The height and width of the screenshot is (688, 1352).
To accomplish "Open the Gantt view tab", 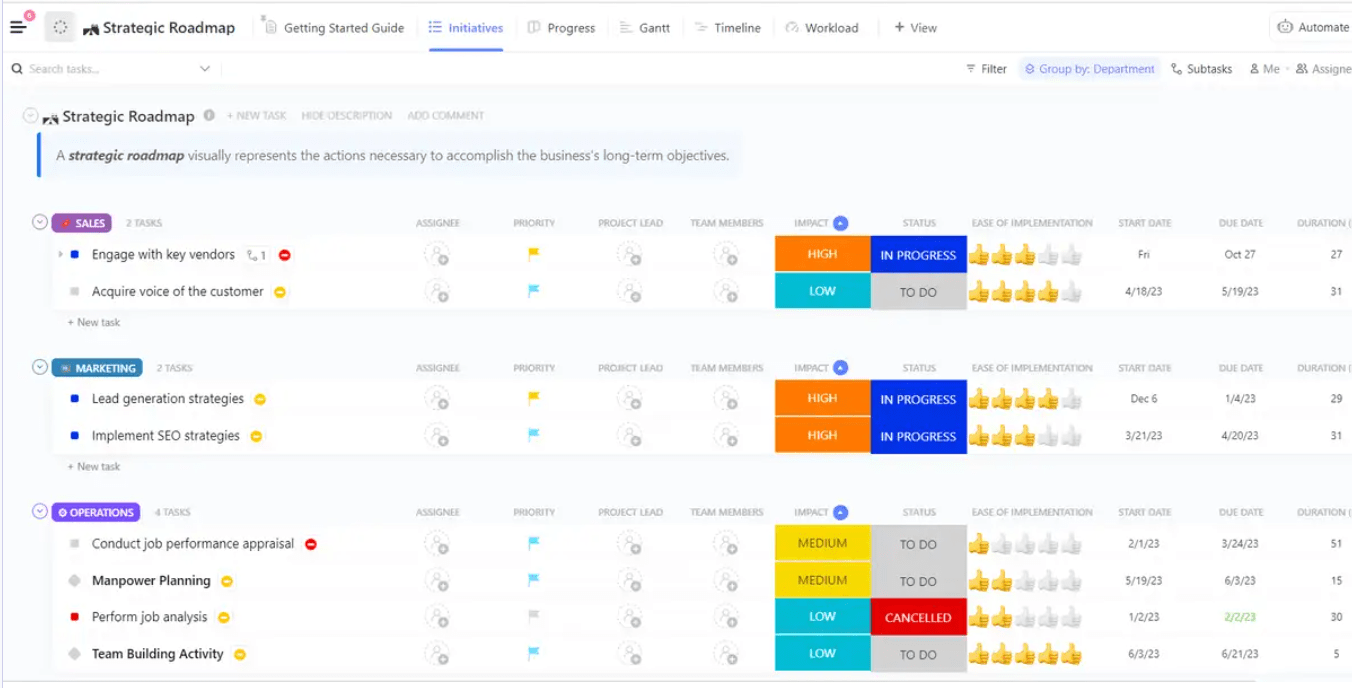I will pyautogui.click(x=645, y=28).
